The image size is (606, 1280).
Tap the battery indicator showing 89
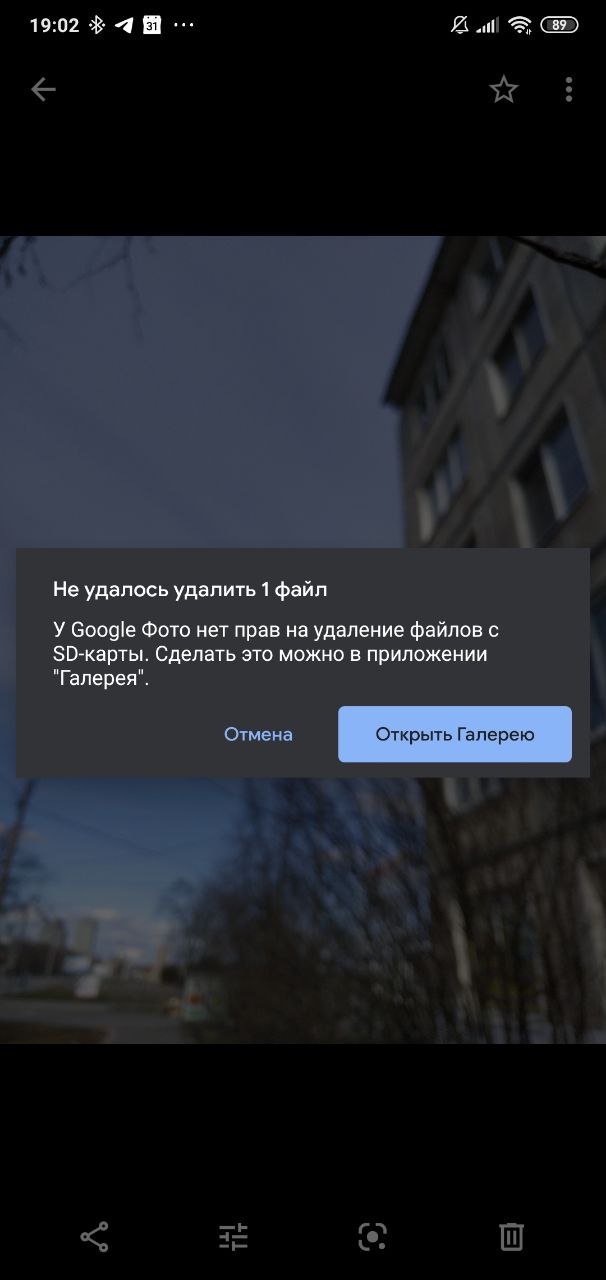(x=559, y=25)
